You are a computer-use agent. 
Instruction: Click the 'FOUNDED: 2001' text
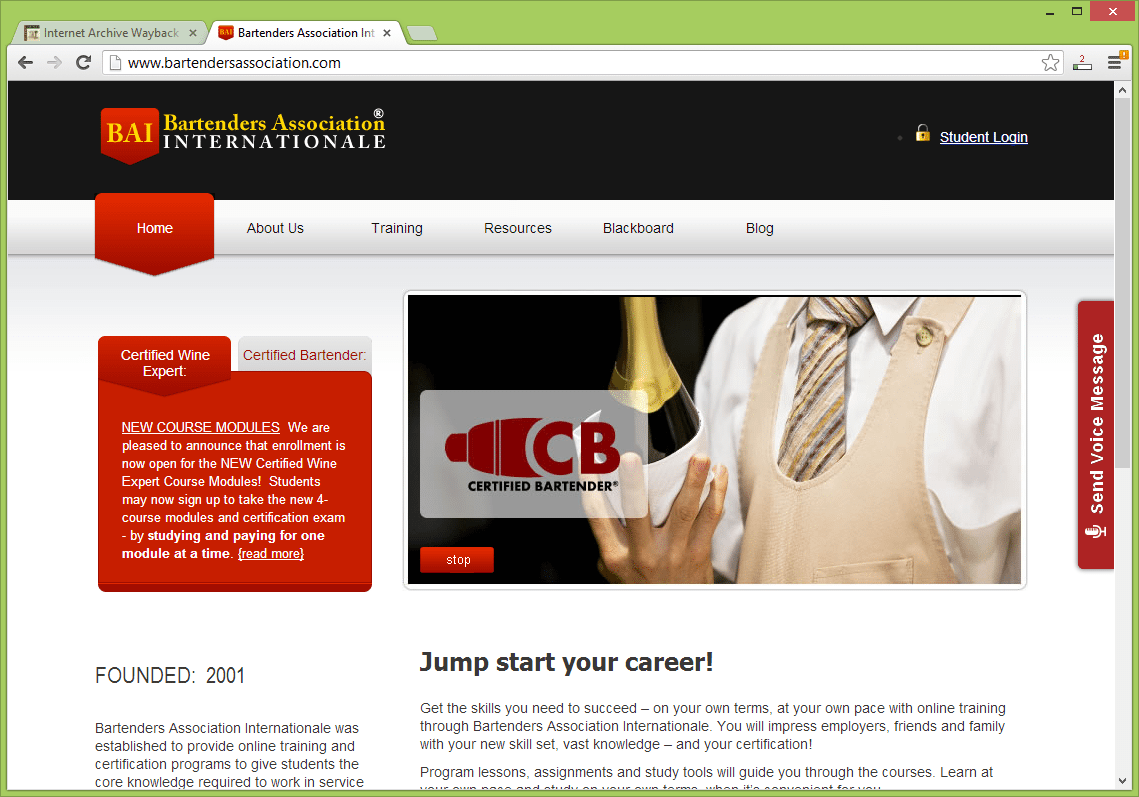[x=170, y=676]
